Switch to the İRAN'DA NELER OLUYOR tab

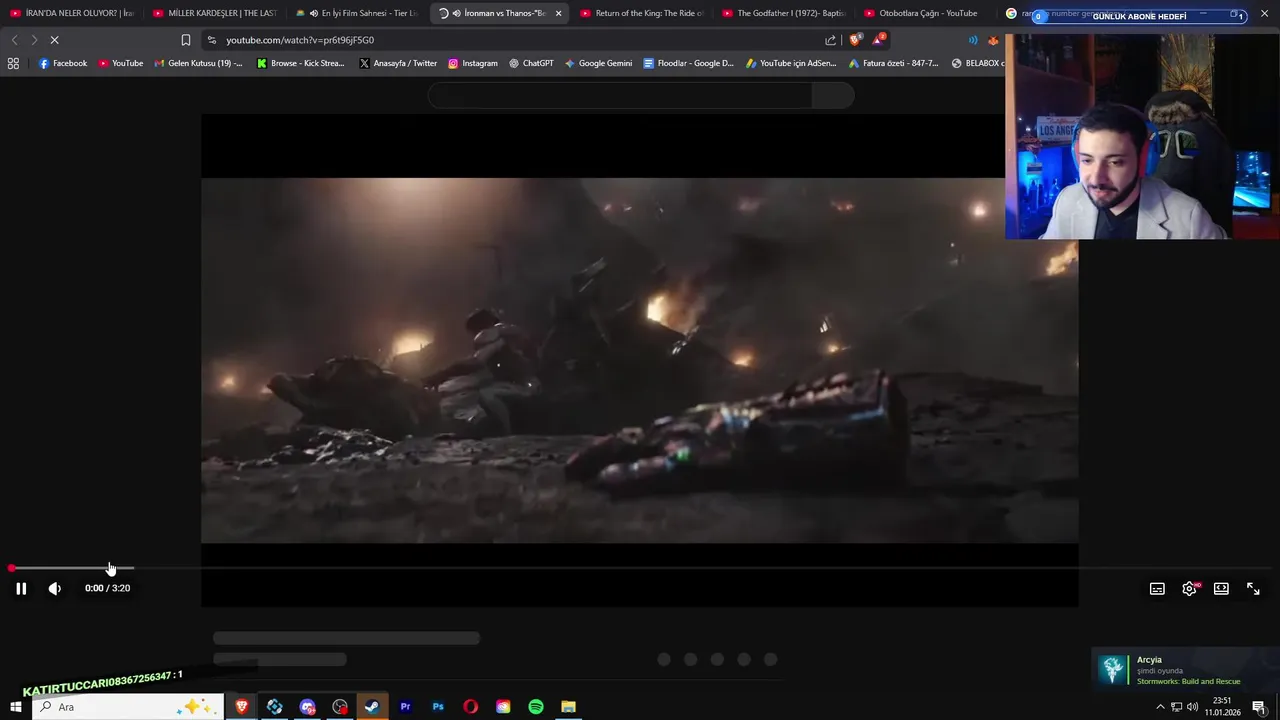[72, 13]
